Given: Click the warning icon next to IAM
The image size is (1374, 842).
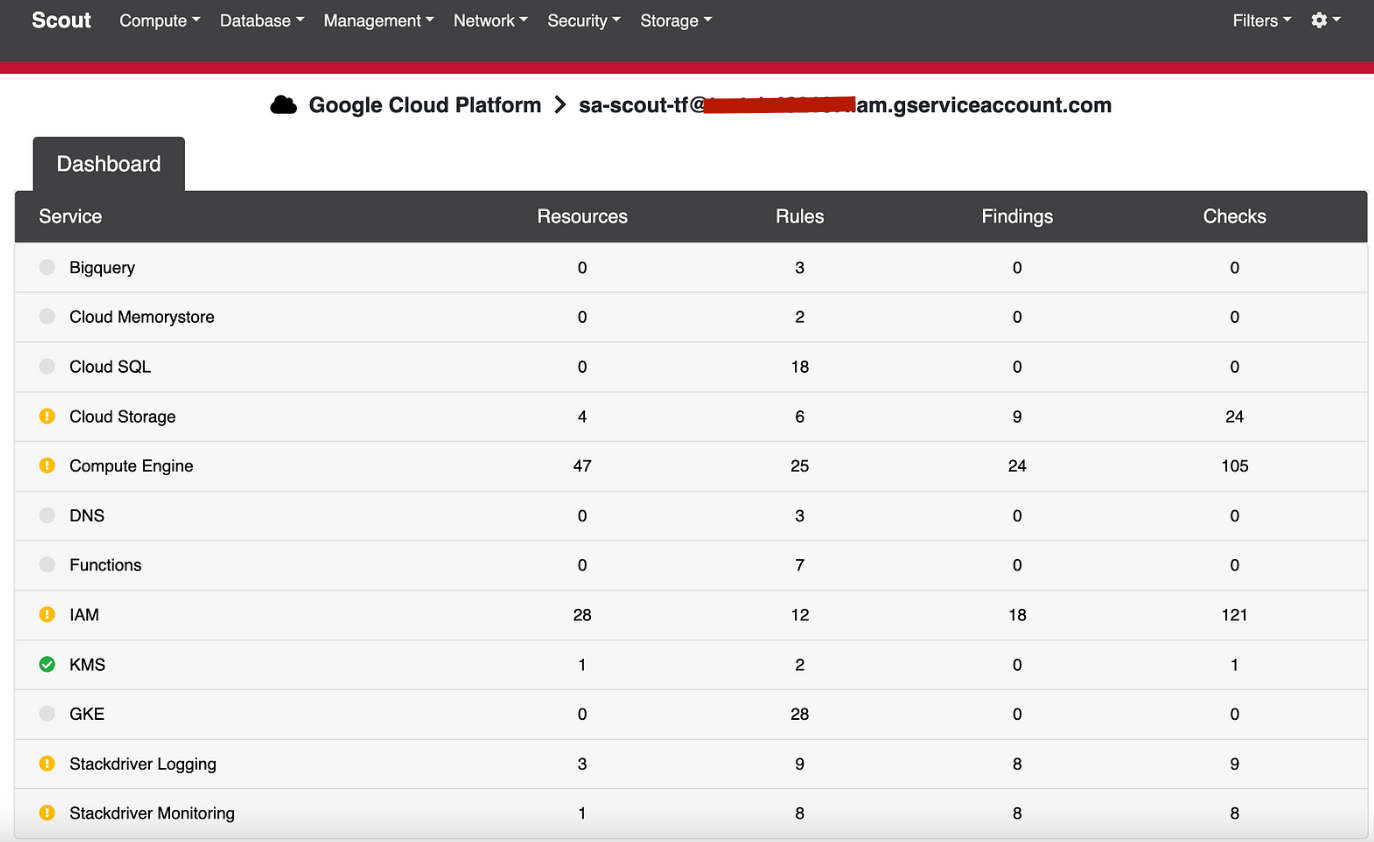Looking at the screenshot, I should point(47,614).
